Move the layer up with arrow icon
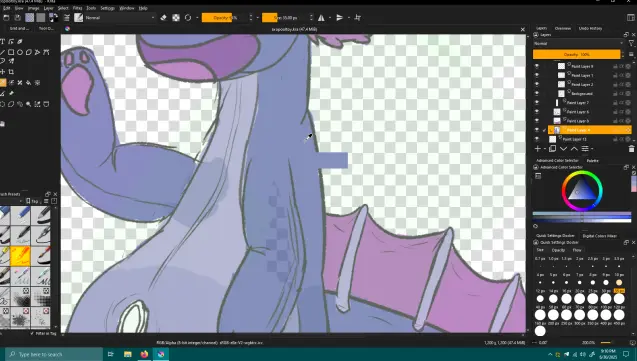637x361 pixels. coord(574,149)
